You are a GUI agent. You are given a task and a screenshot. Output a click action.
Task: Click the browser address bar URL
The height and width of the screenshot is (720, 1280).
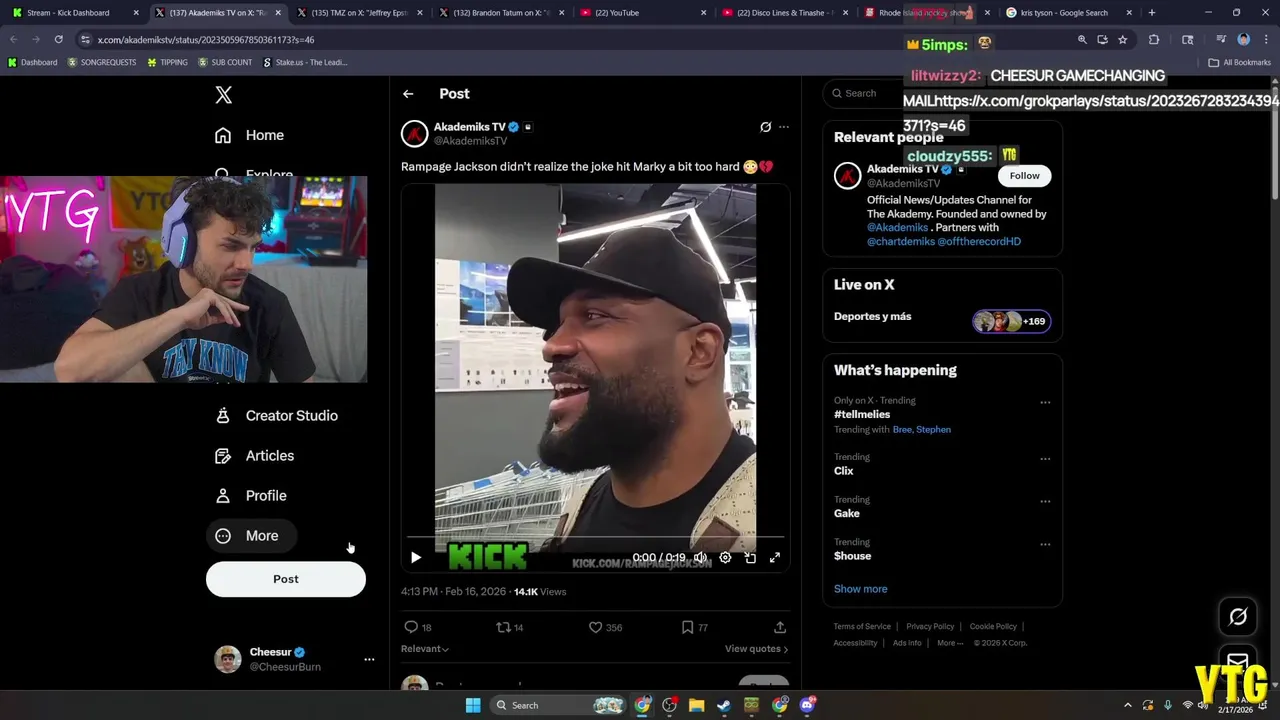pos(206,40)
